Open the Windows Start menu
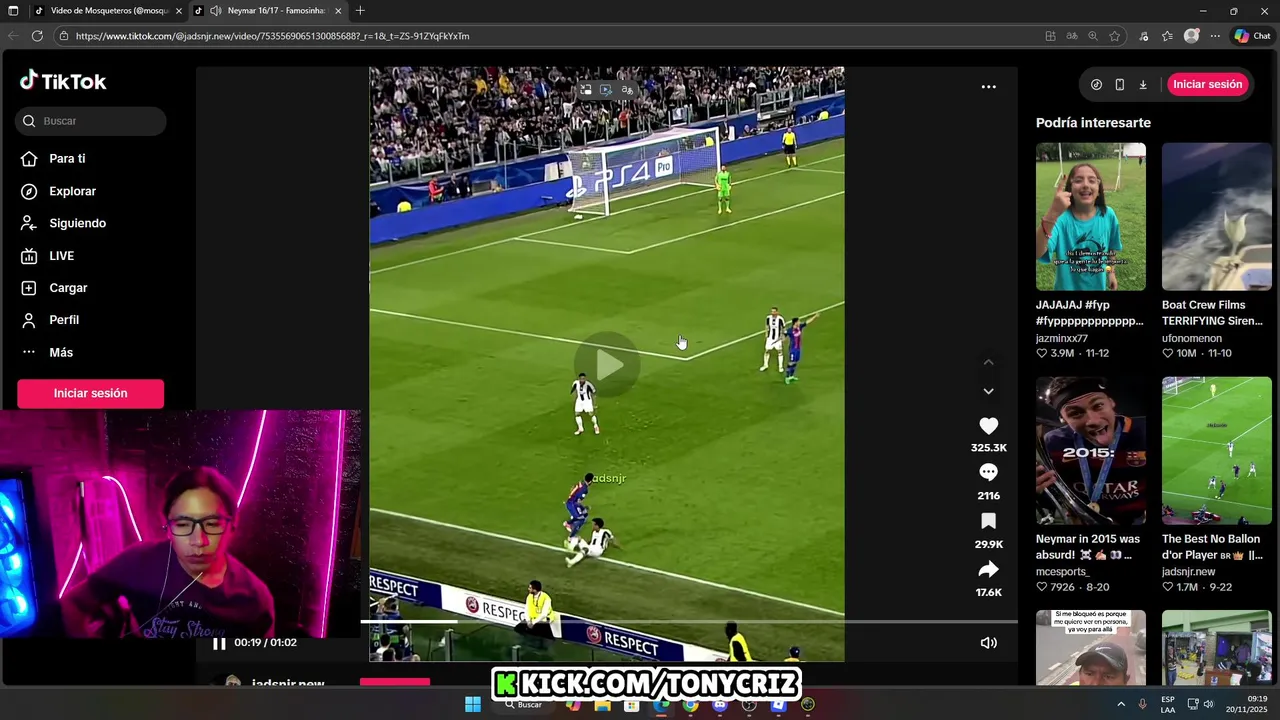 (x=473, y=704)
